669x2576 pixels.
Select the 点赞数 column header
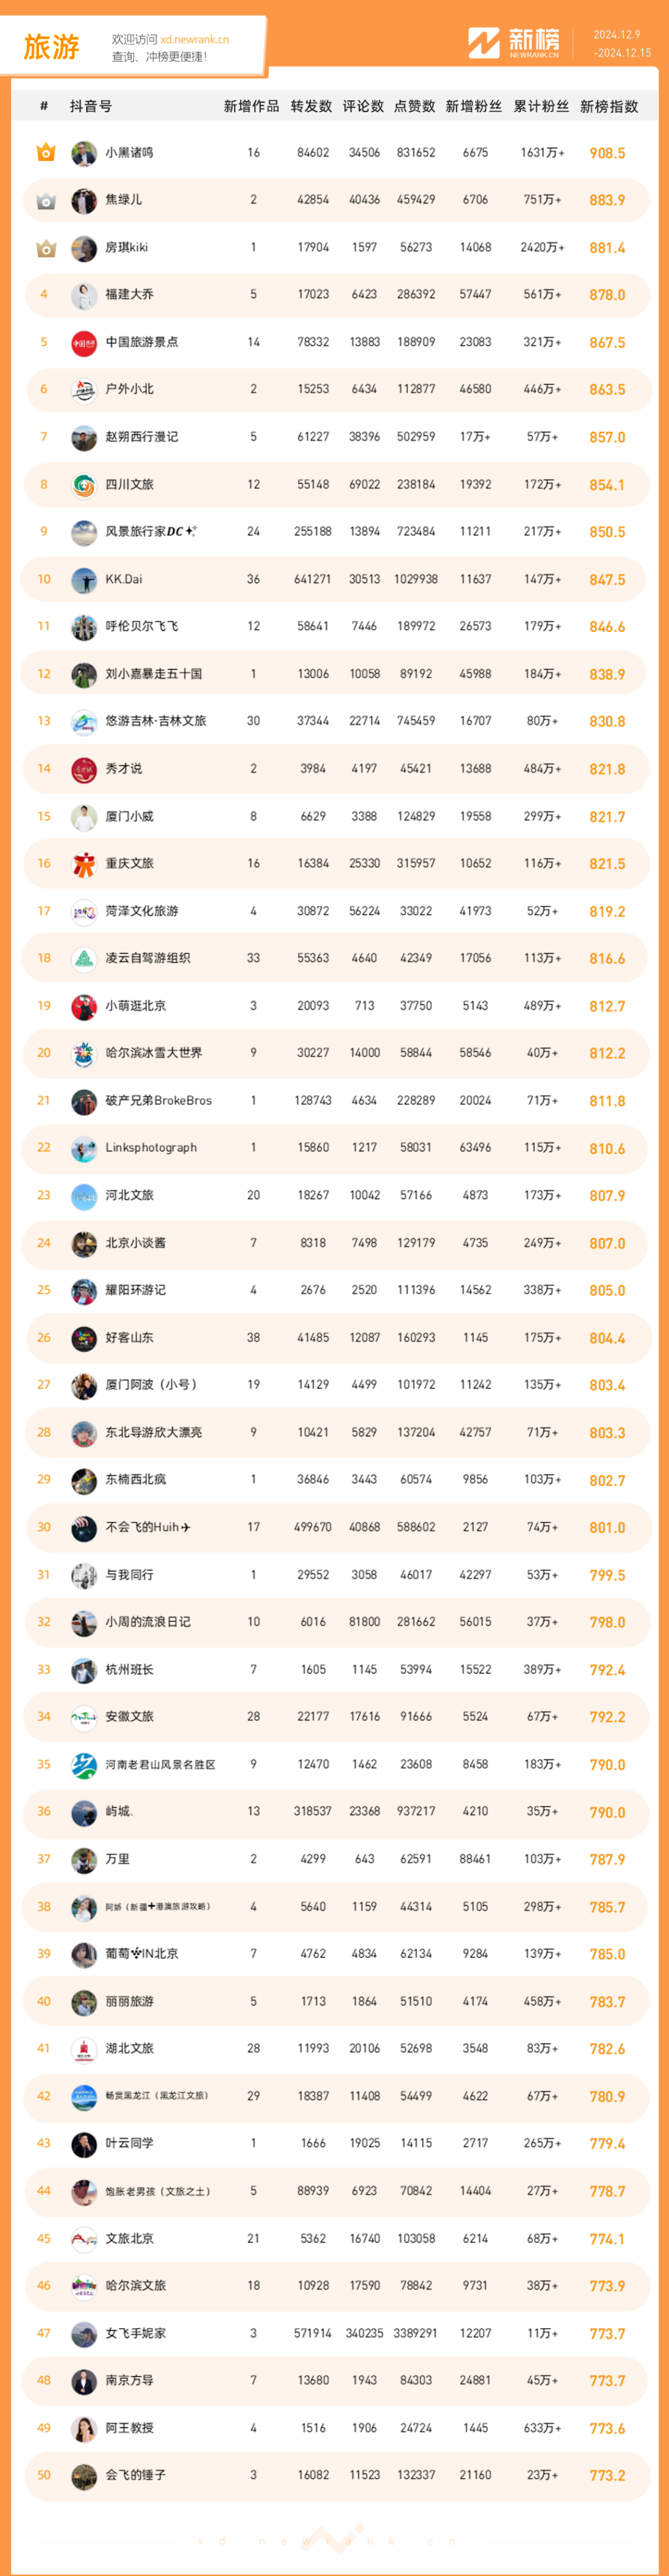(x=415, y=106)
